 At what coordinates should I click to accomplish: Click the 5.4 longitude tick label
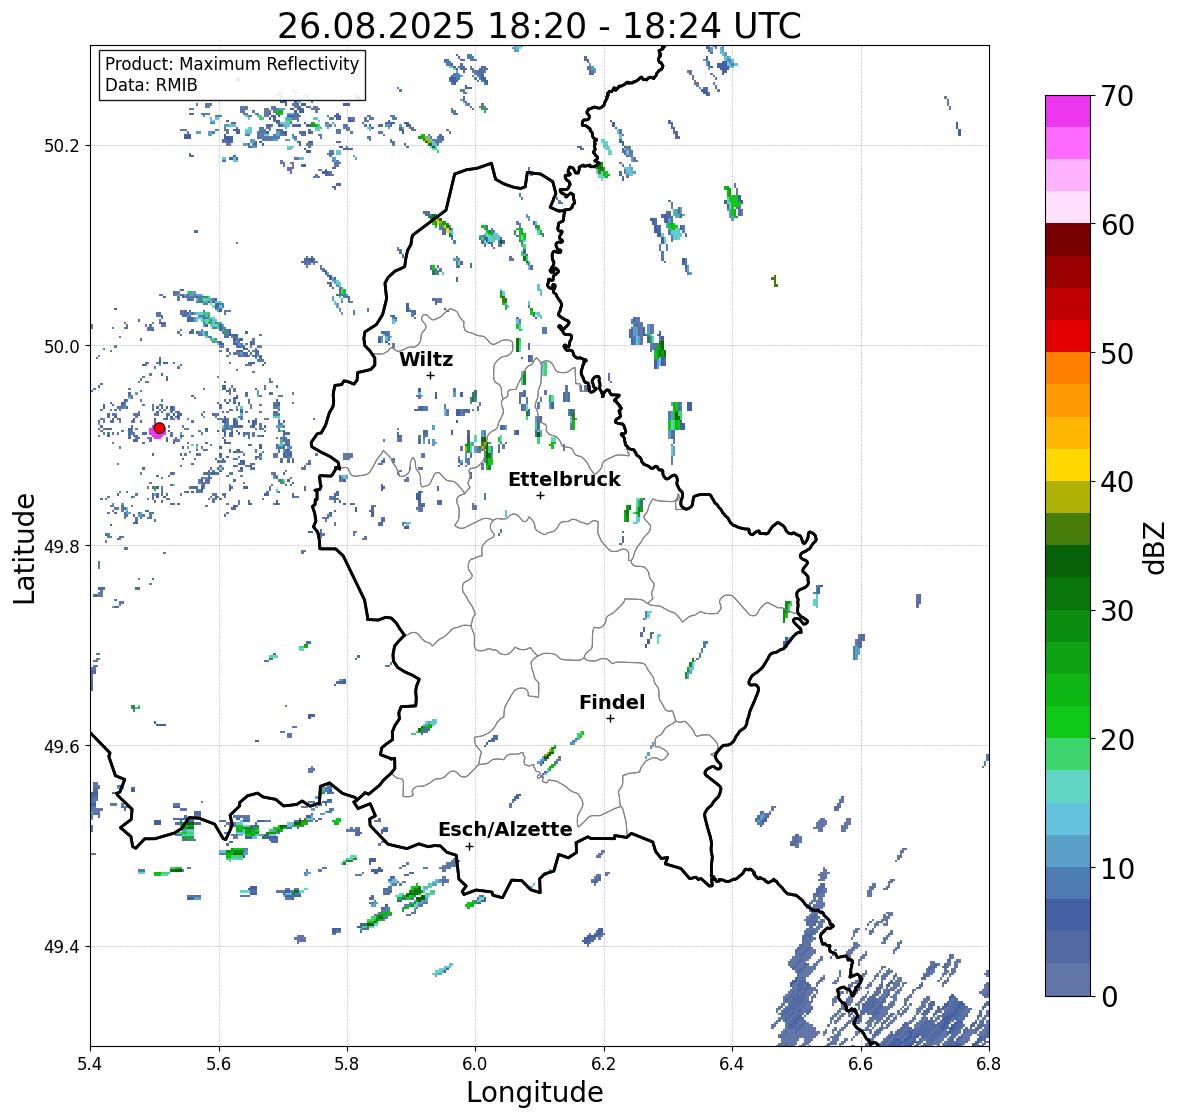point(90,1063)
